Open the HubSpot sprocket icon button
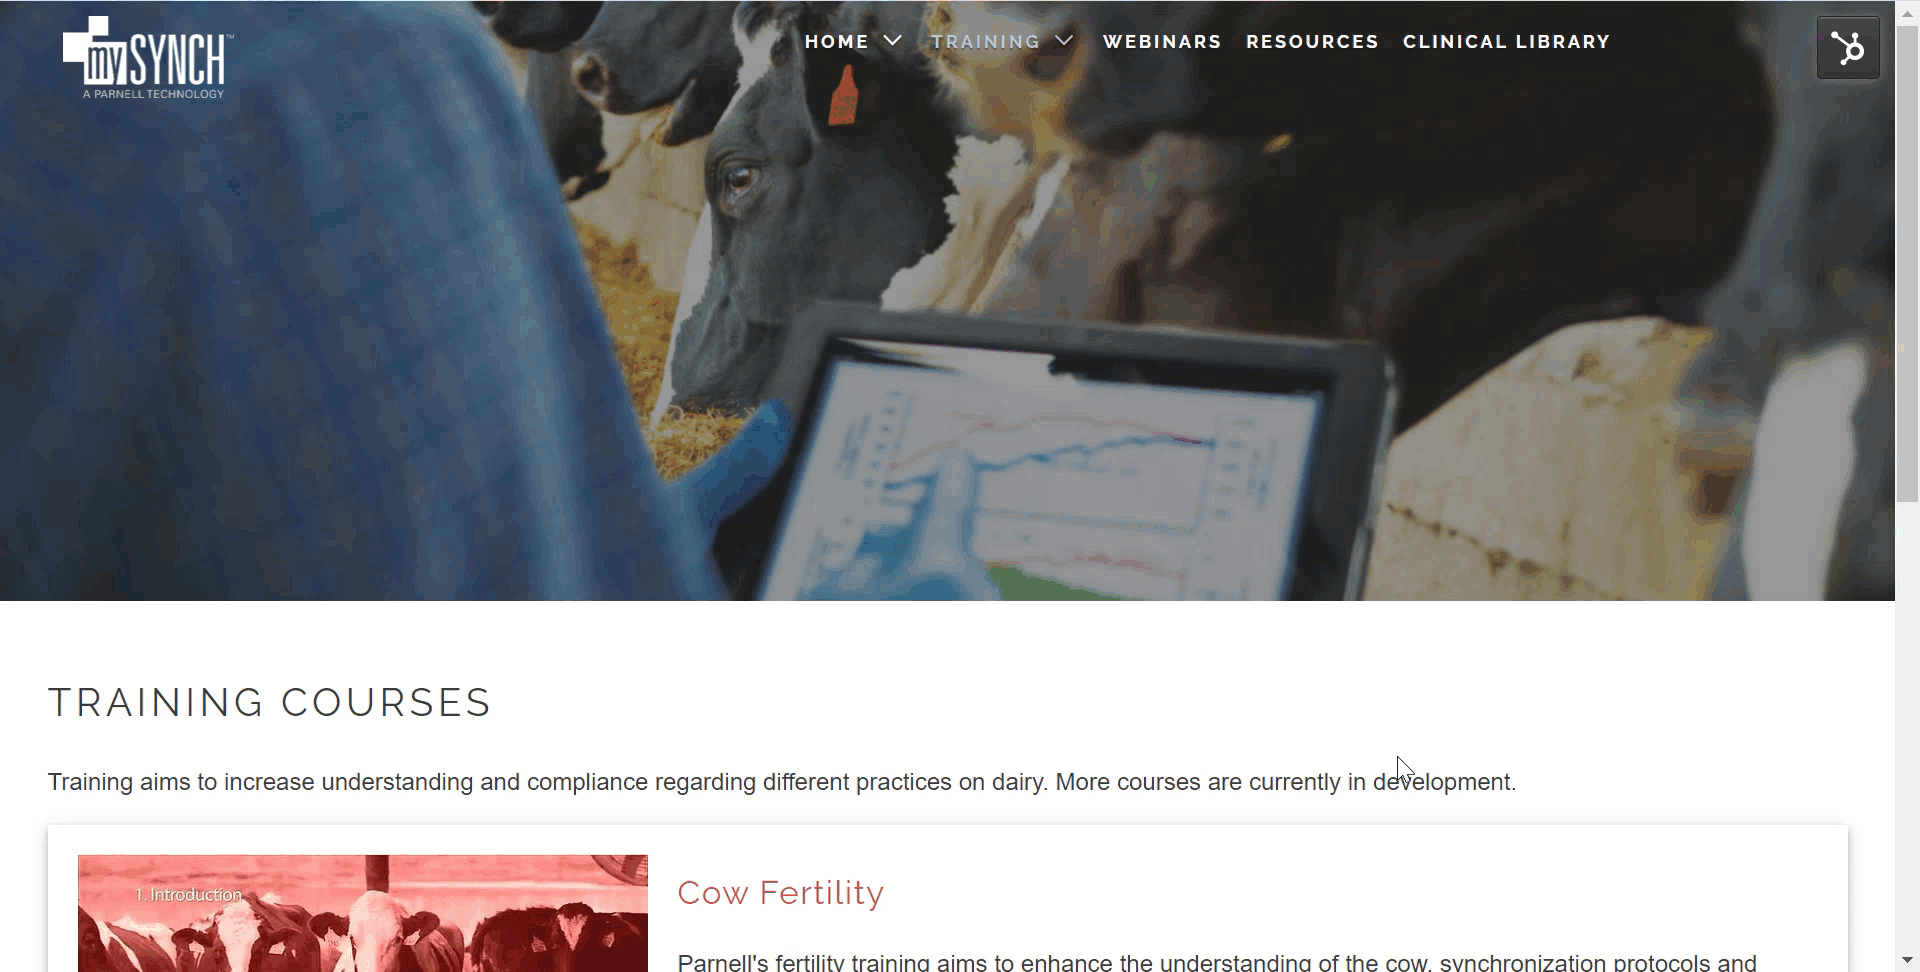The height and width of the screenshot is (972, 1920). tap(1848, 47)
